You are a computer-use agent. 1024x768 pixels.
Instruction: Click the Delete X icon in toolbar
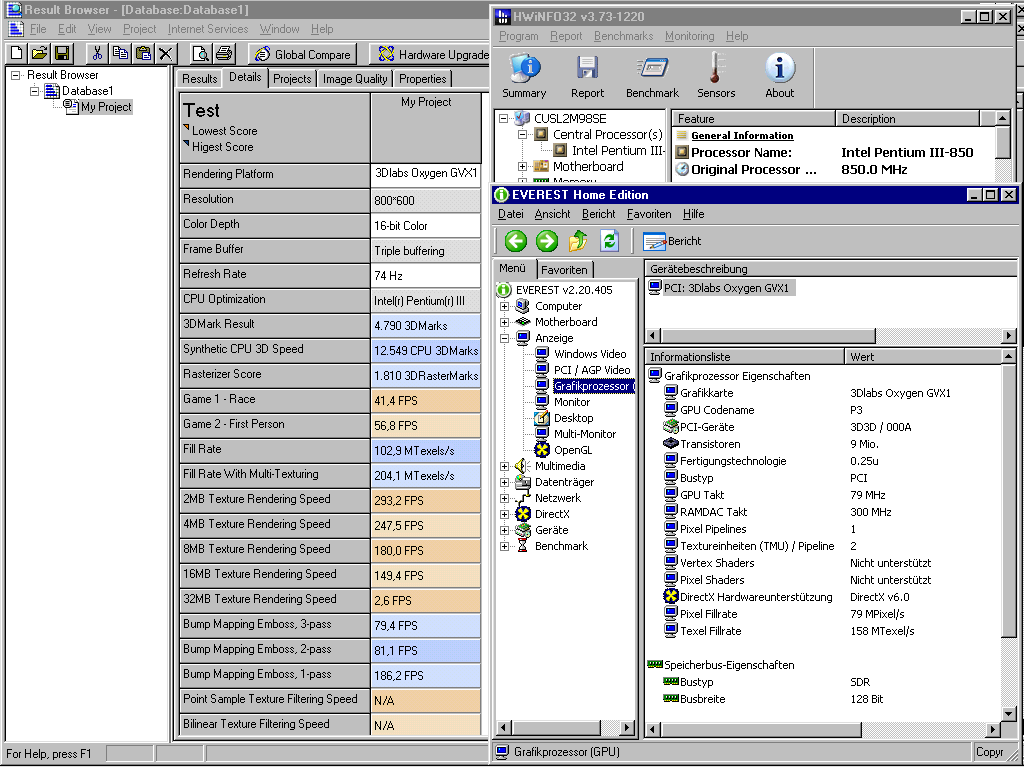pyautogui.click(x=166, y=54)
